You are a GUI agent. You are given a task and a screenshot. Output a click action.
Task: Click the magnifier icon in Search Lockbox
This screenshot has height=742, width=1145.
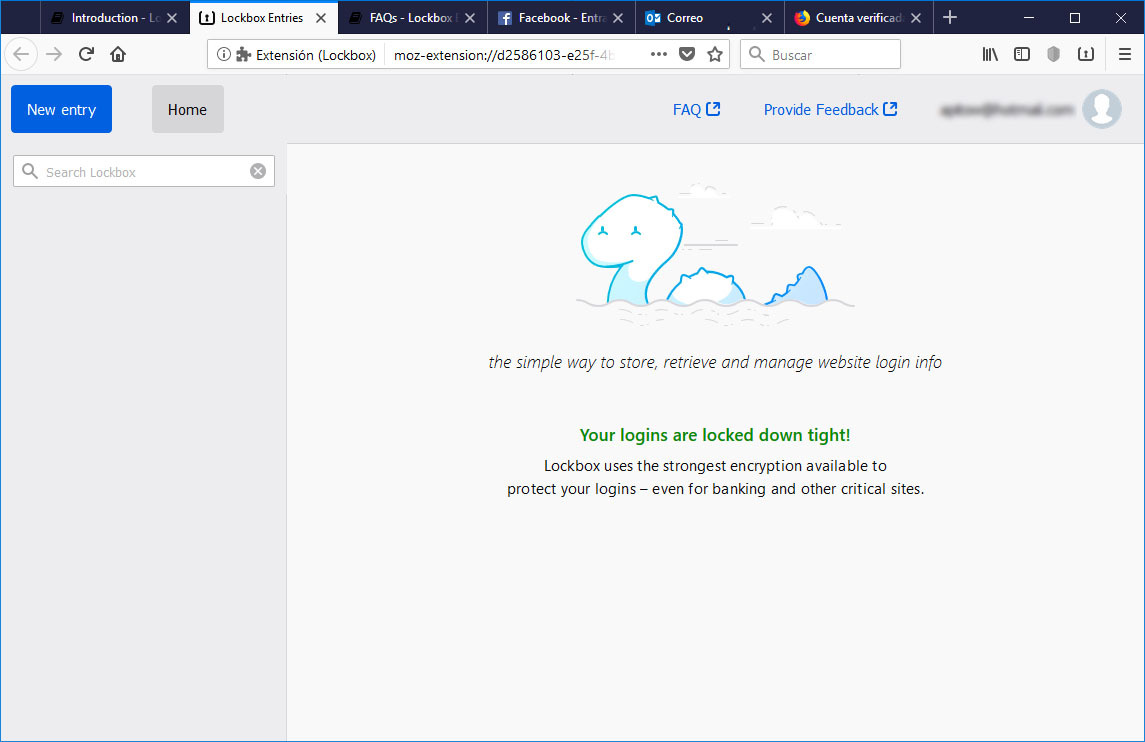click(x=30, y=171)
